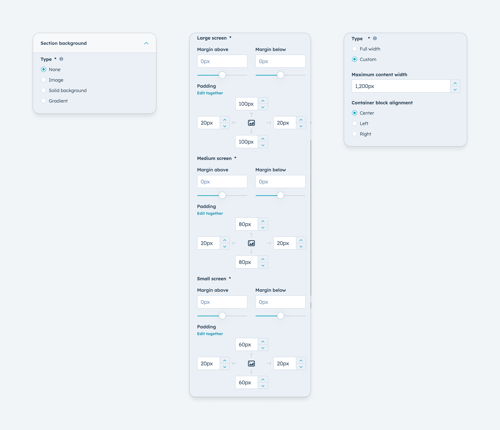Click the info icon beside container Type label

(x=375, y=38)
